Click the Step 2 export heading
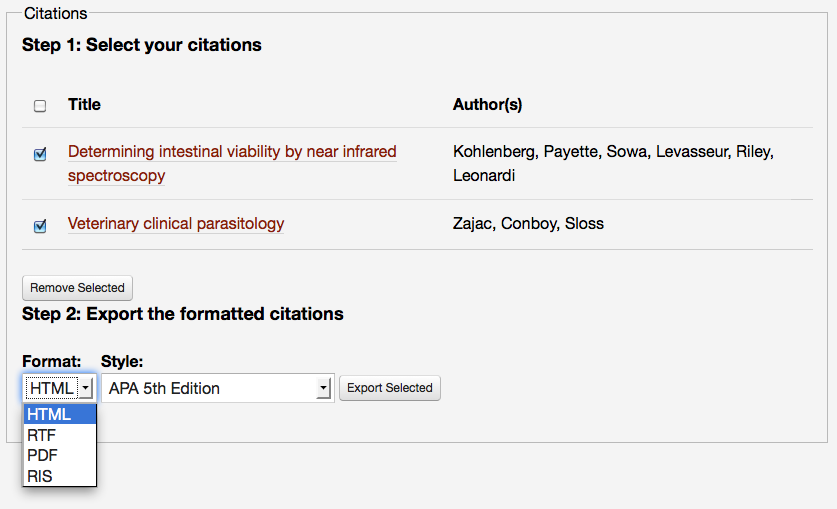Viewport: 837px width, 509px height. [183, 314]
